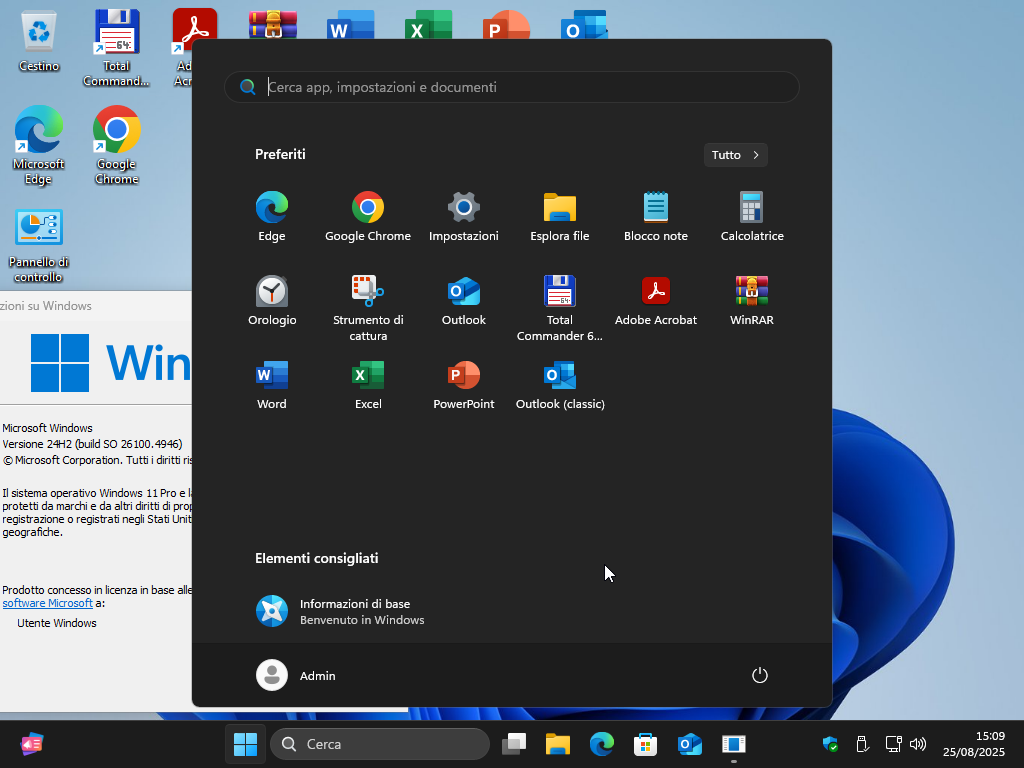Image resolution: width=1024 pixels, height=768 pixels.
Task: Launch Excel from pinned apps
Action: point(368,385)
